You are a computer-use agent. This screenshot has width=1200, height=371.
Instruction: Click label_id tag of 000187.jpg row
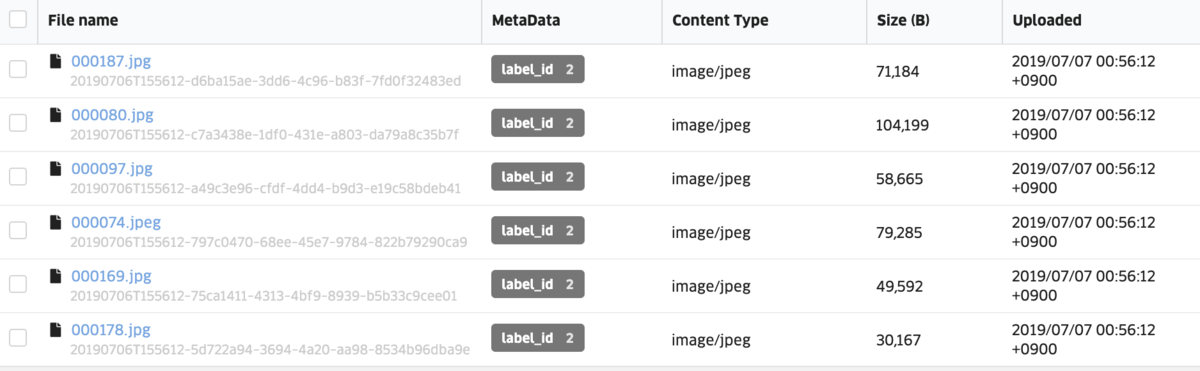point(538,70)
